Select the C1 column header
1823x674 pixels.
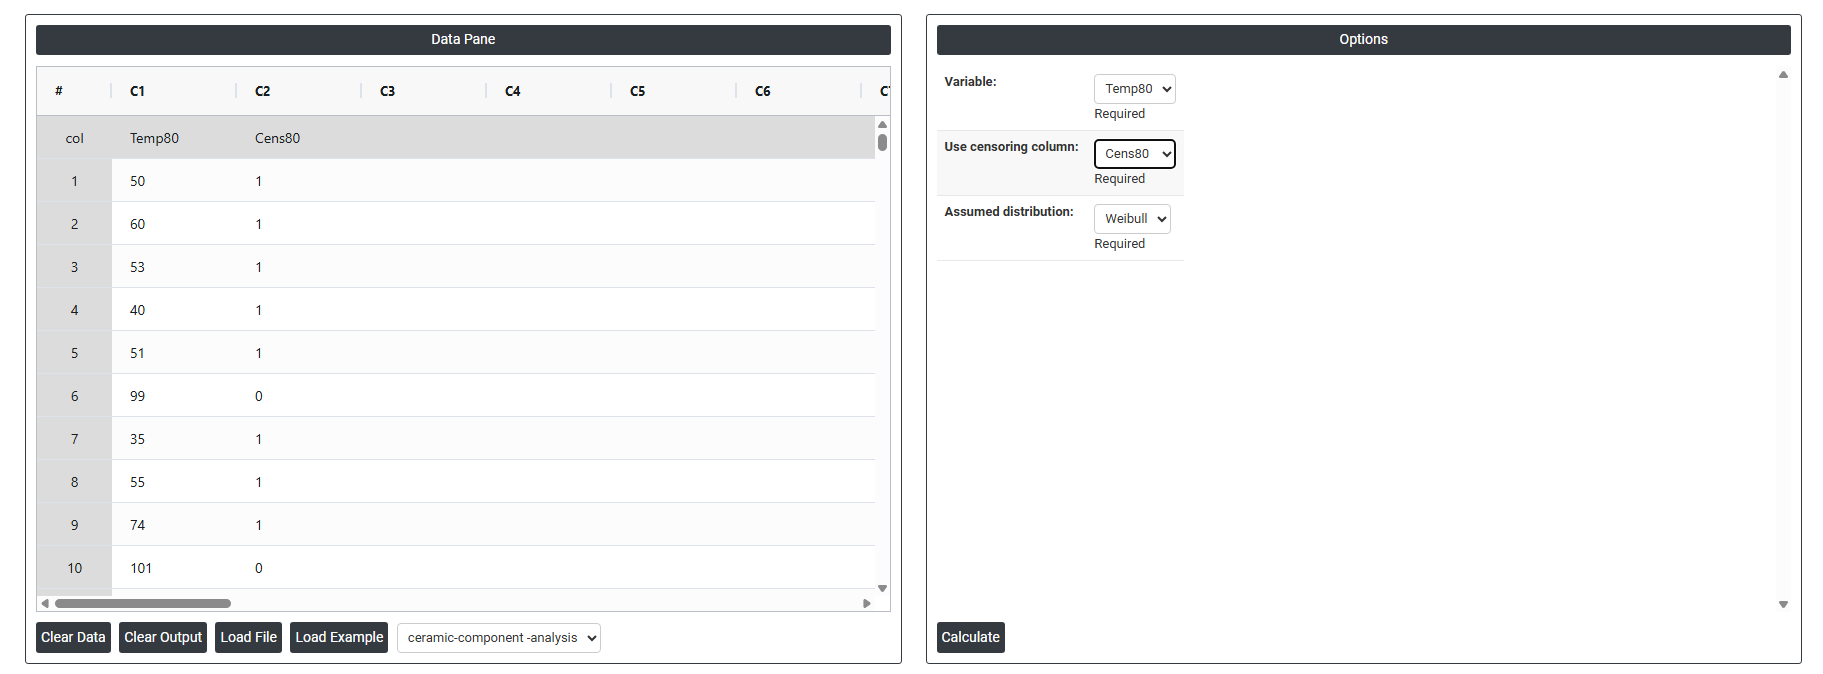[137, 91]
